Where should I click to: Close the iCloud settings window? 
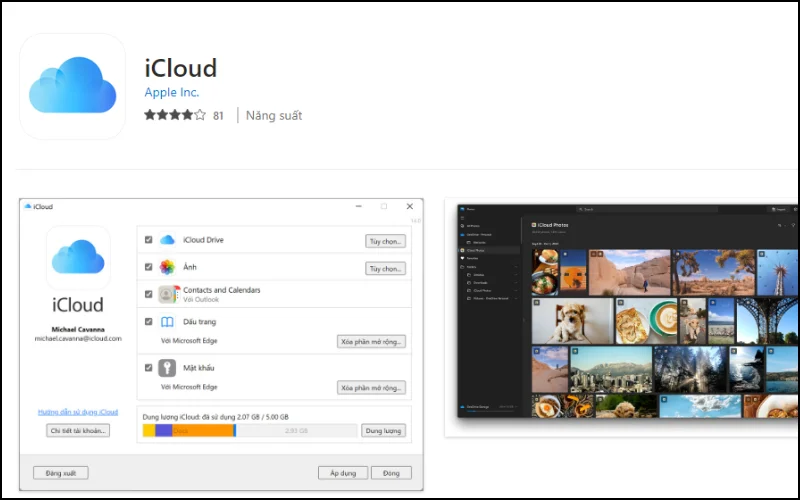tap(410, 206)
